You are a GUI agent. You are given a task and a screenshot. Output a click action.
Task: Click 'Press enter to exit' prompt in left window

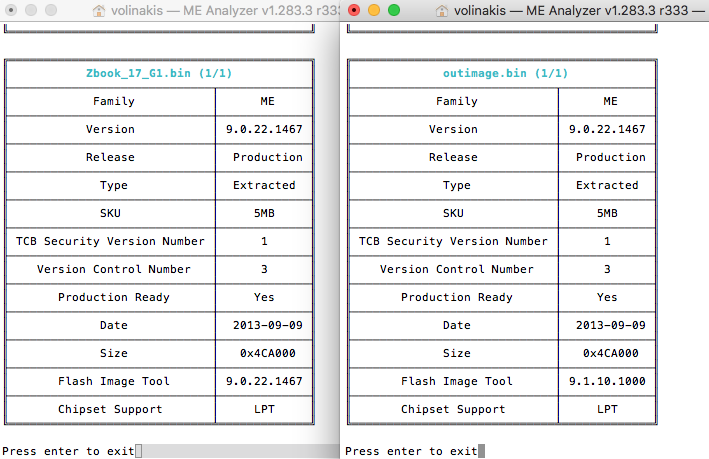(x=68, y=451)
